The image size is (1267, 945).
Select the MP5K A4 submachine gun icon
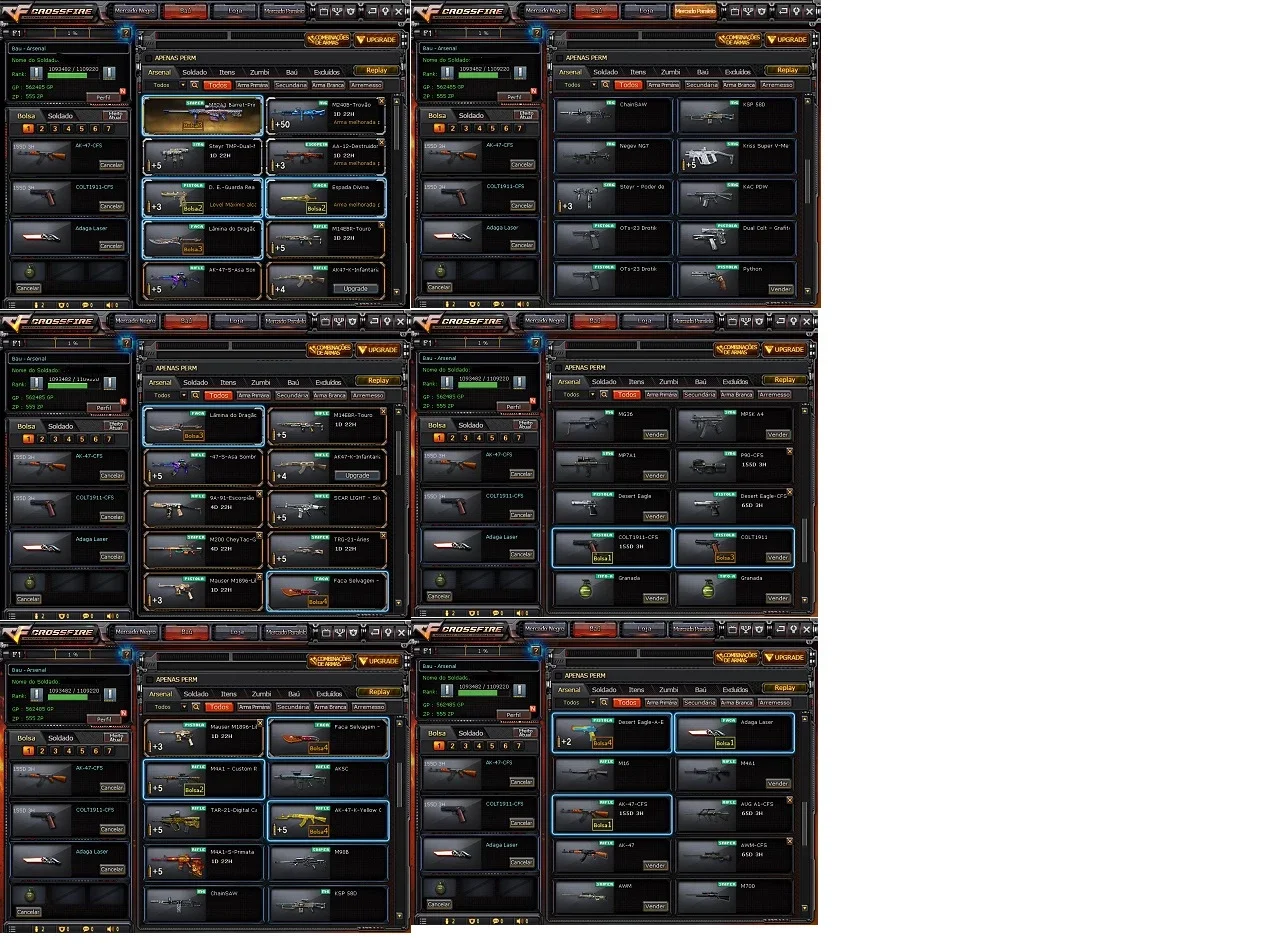tap(708, 425)
